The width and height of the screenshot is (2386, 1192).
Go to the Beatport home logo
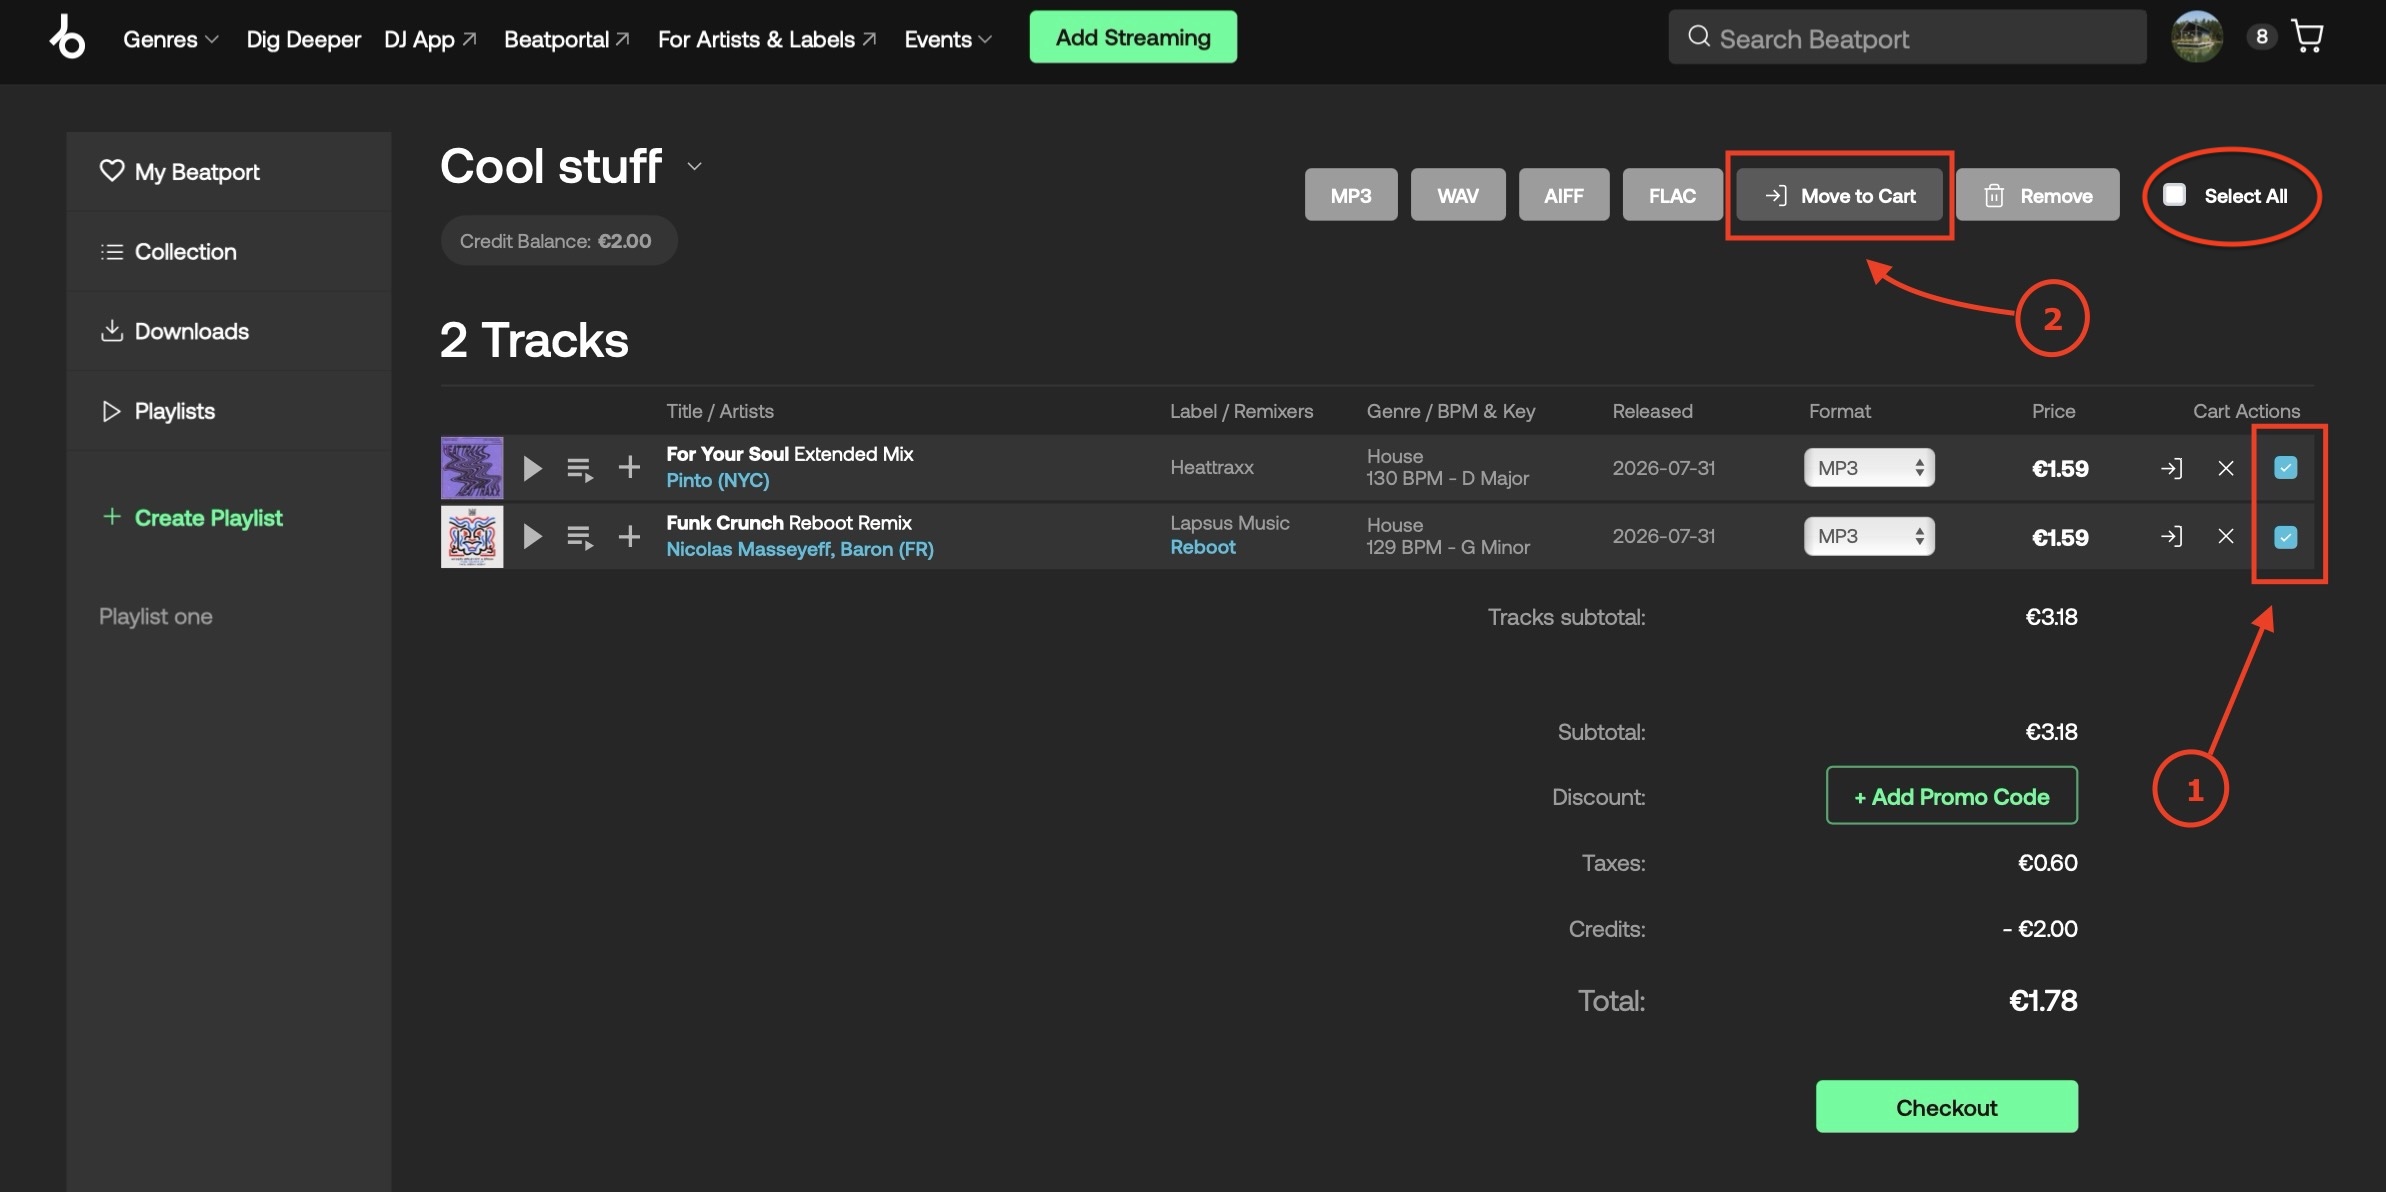click(67, 37)
